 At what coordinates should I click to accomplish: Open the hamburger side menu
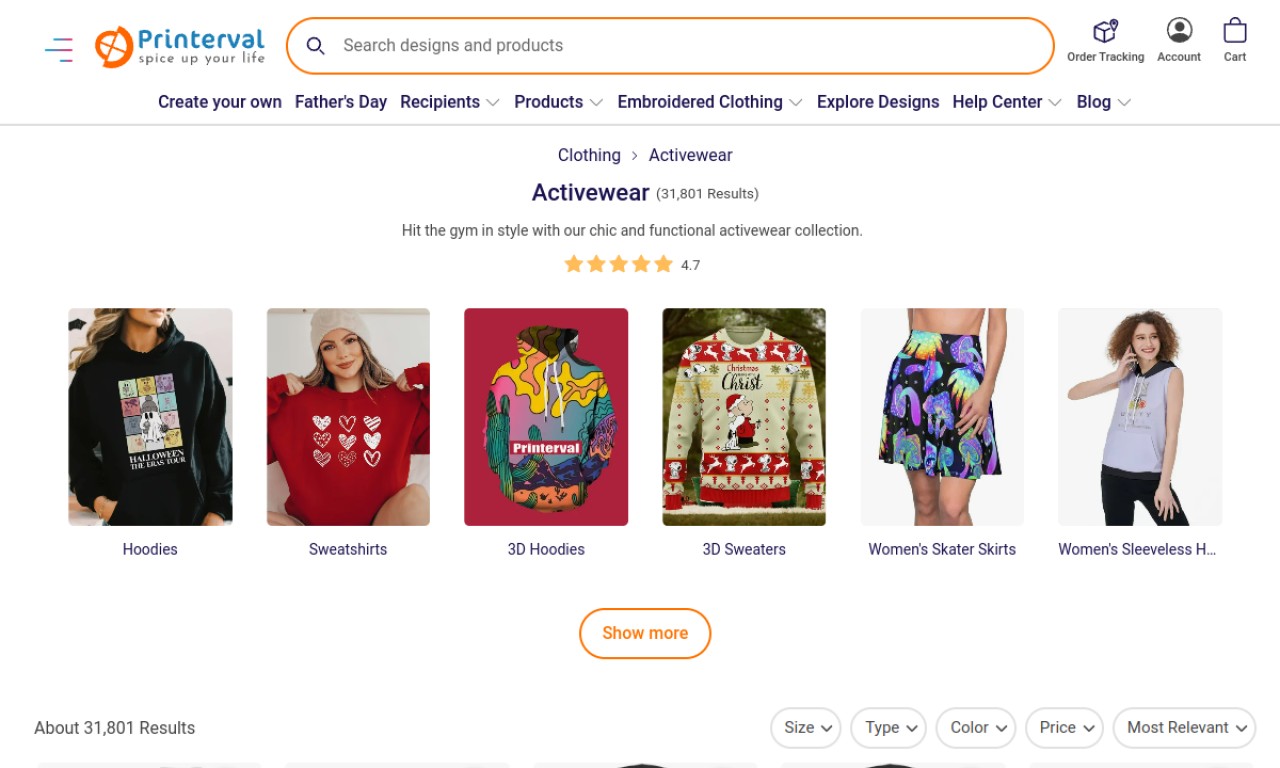(59, 49)
